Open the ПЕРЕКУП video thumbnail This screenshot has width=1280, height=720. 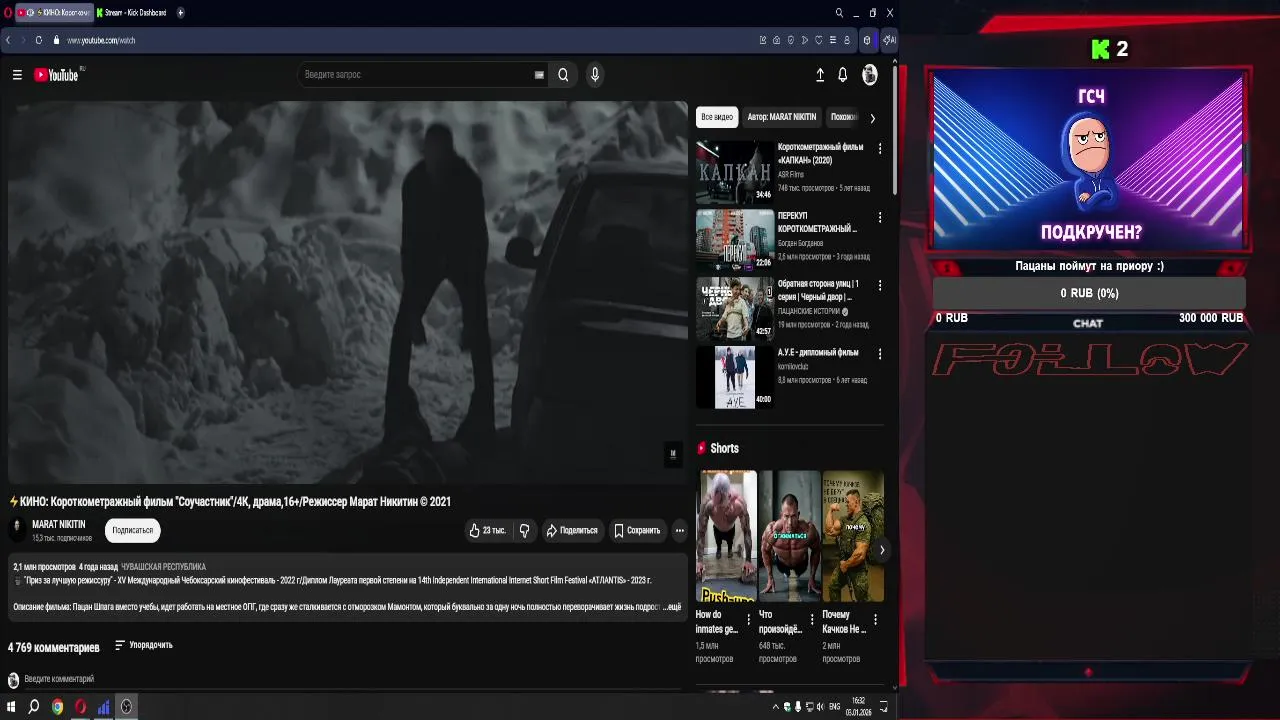click(735, 240)
